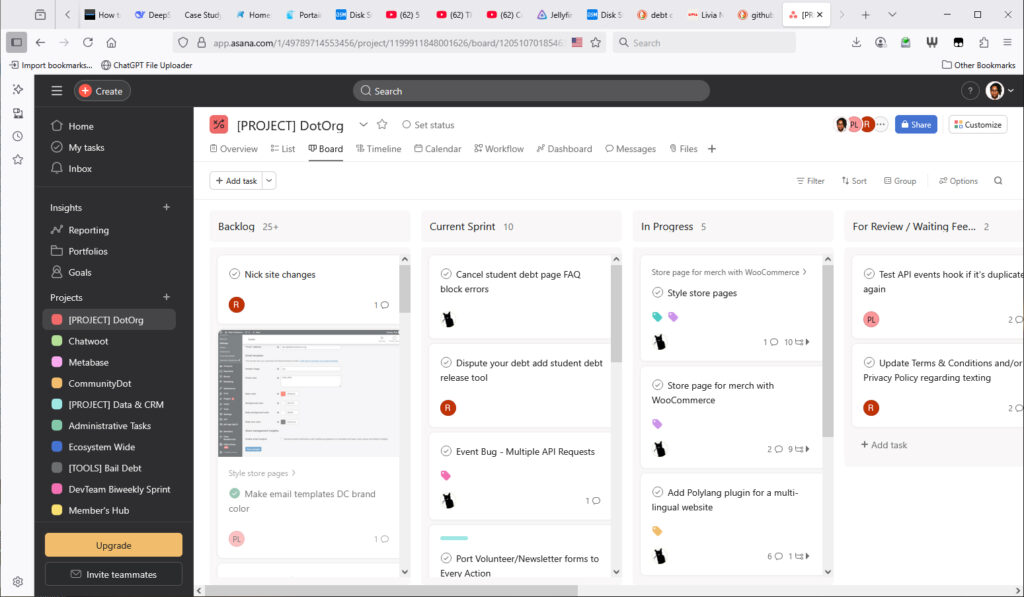Open the help question mark icon
The height and width of the screenshot is (597, 1024).
click(970, 91)
